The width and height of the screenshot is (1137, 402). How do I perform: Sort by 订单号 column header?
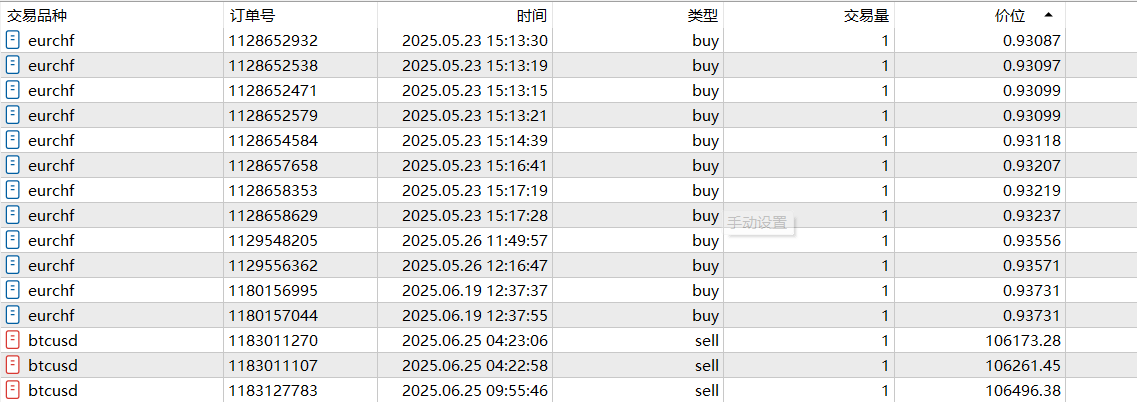pos(252,15)
